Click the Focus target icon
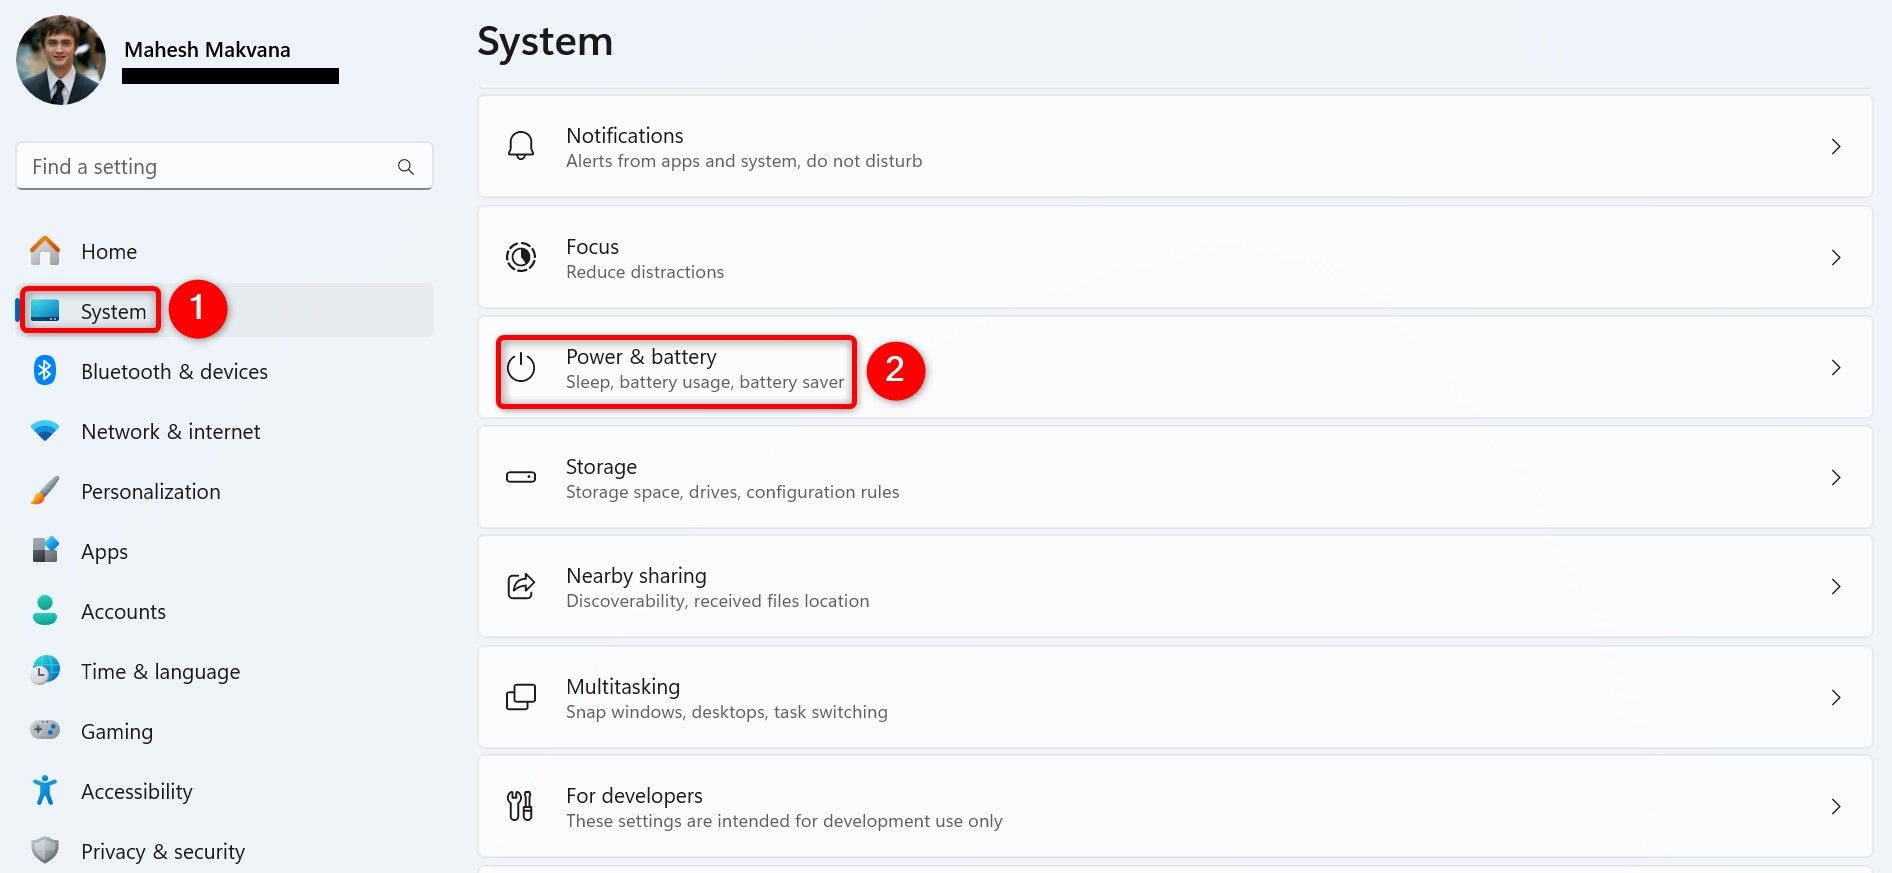 (x=520, y=257)
